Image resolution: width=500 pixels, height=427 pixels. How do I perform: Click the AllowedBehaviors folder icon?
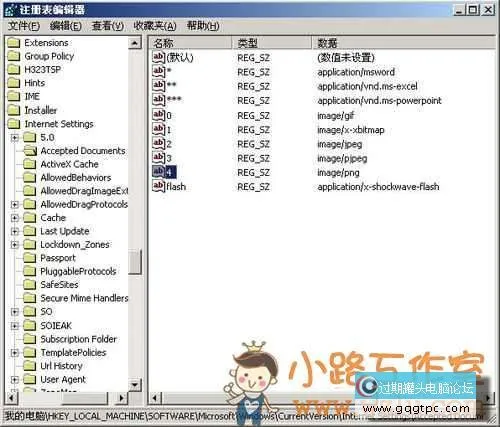click(x=30, y=178)
